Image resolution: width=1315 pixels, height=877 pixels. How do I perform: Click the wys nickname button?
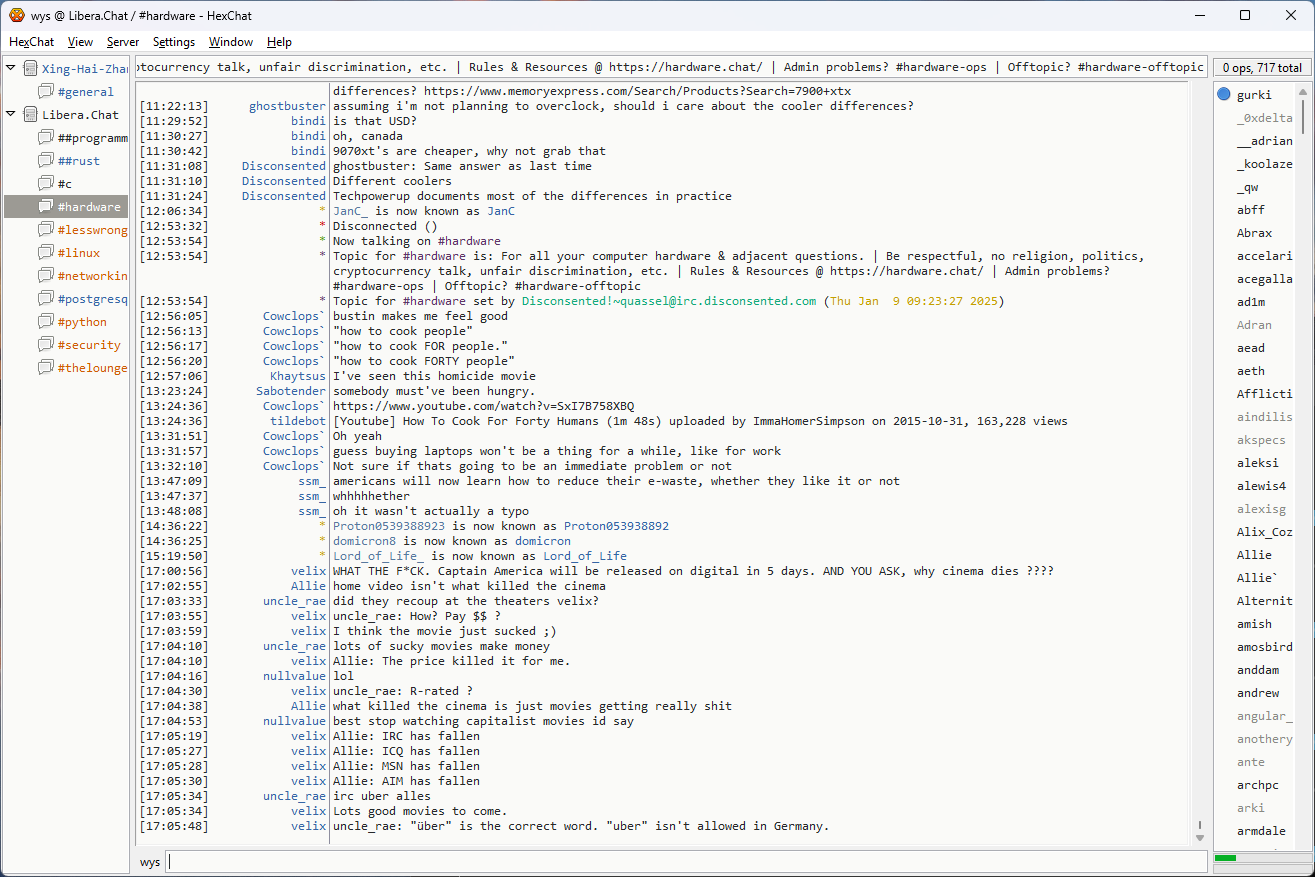[149, 862]
